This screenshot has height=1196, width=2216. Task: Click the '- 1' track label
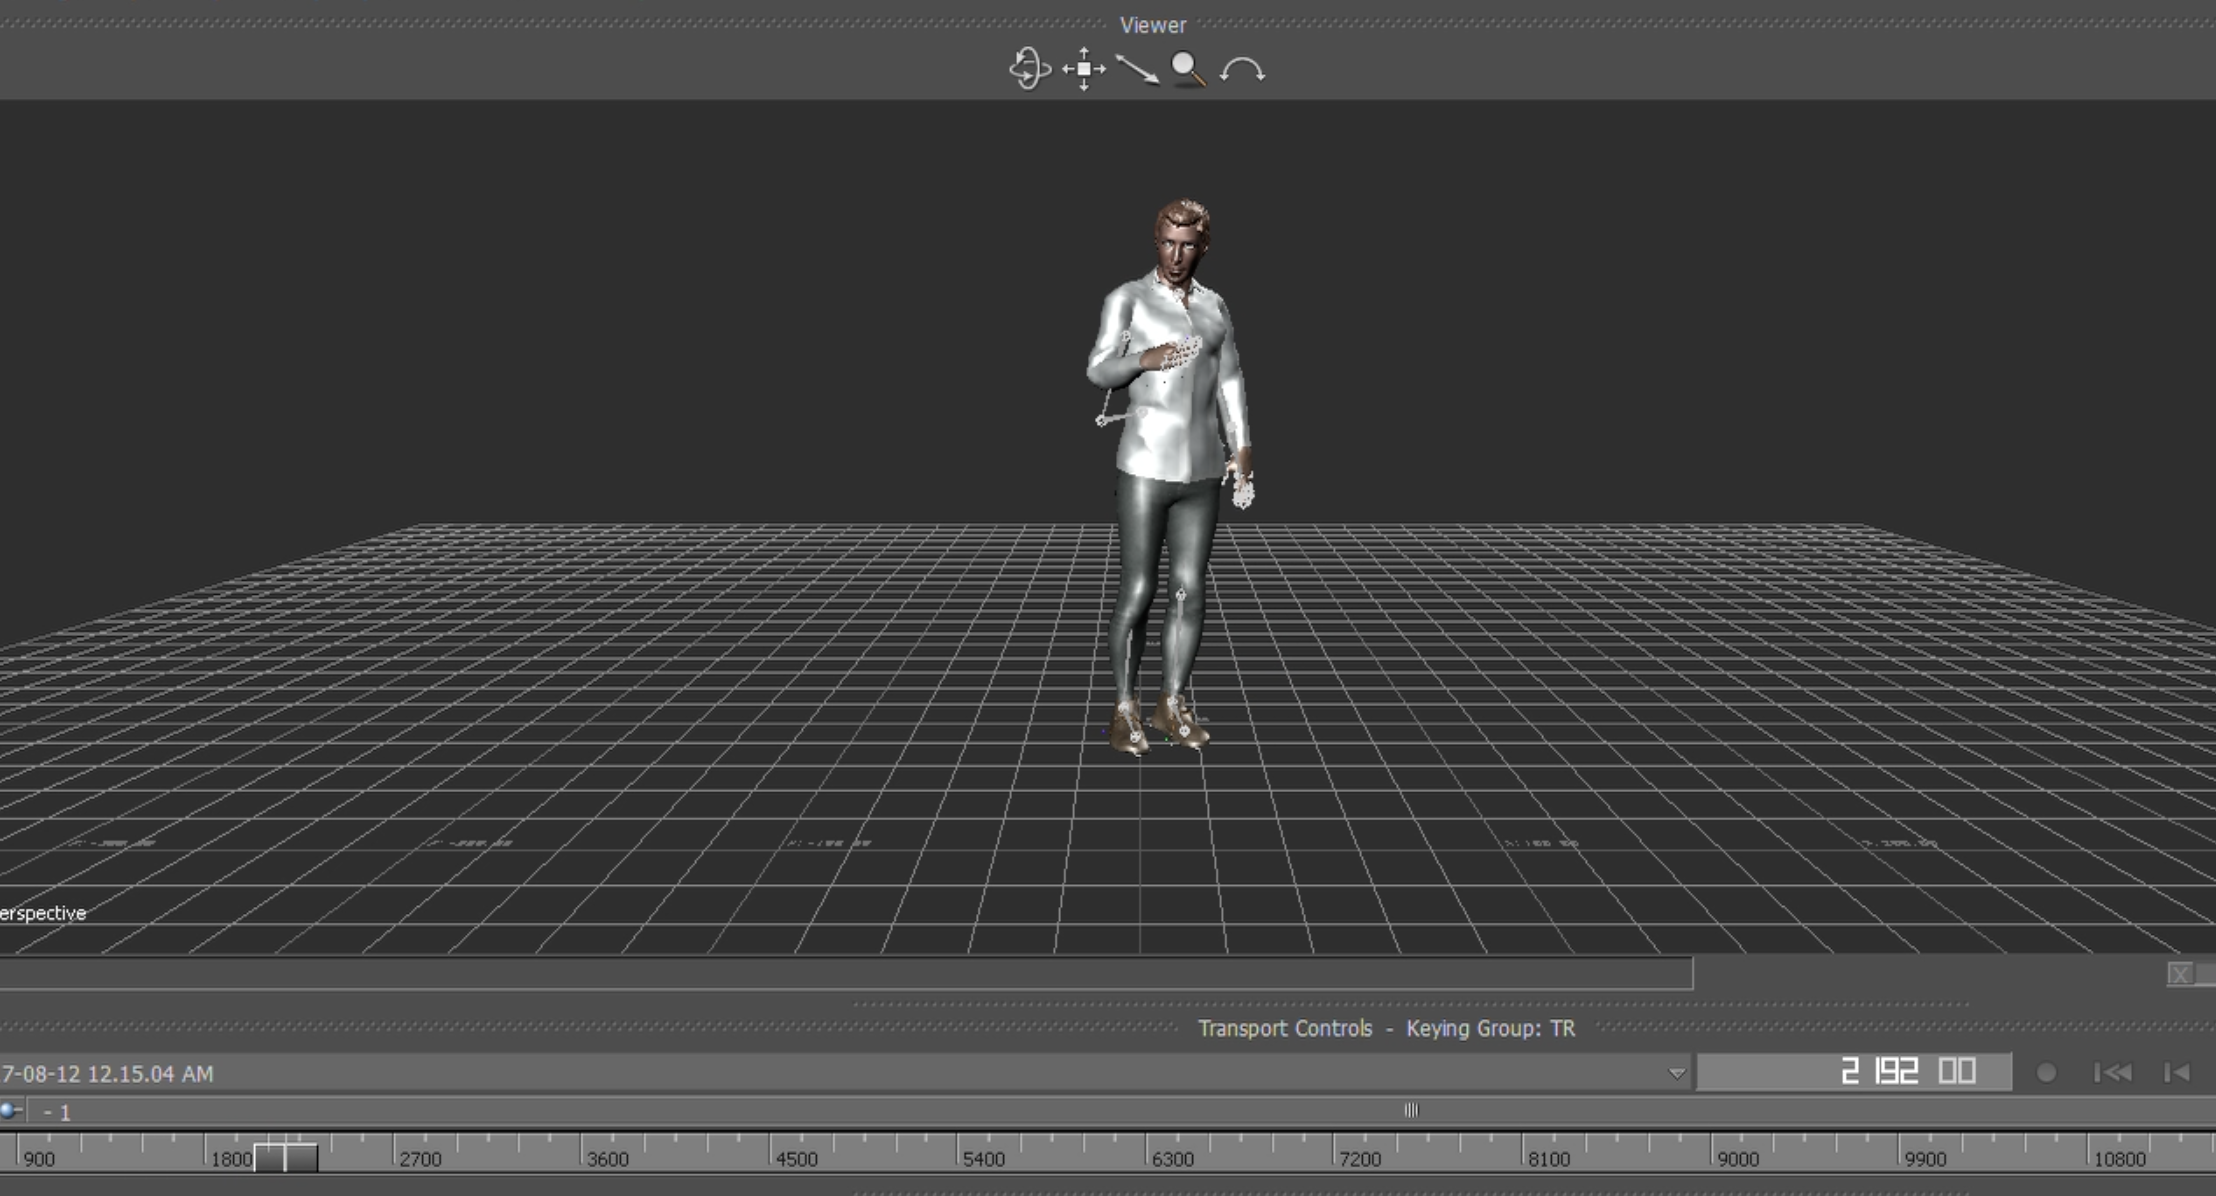click(x=58, y=1112)
